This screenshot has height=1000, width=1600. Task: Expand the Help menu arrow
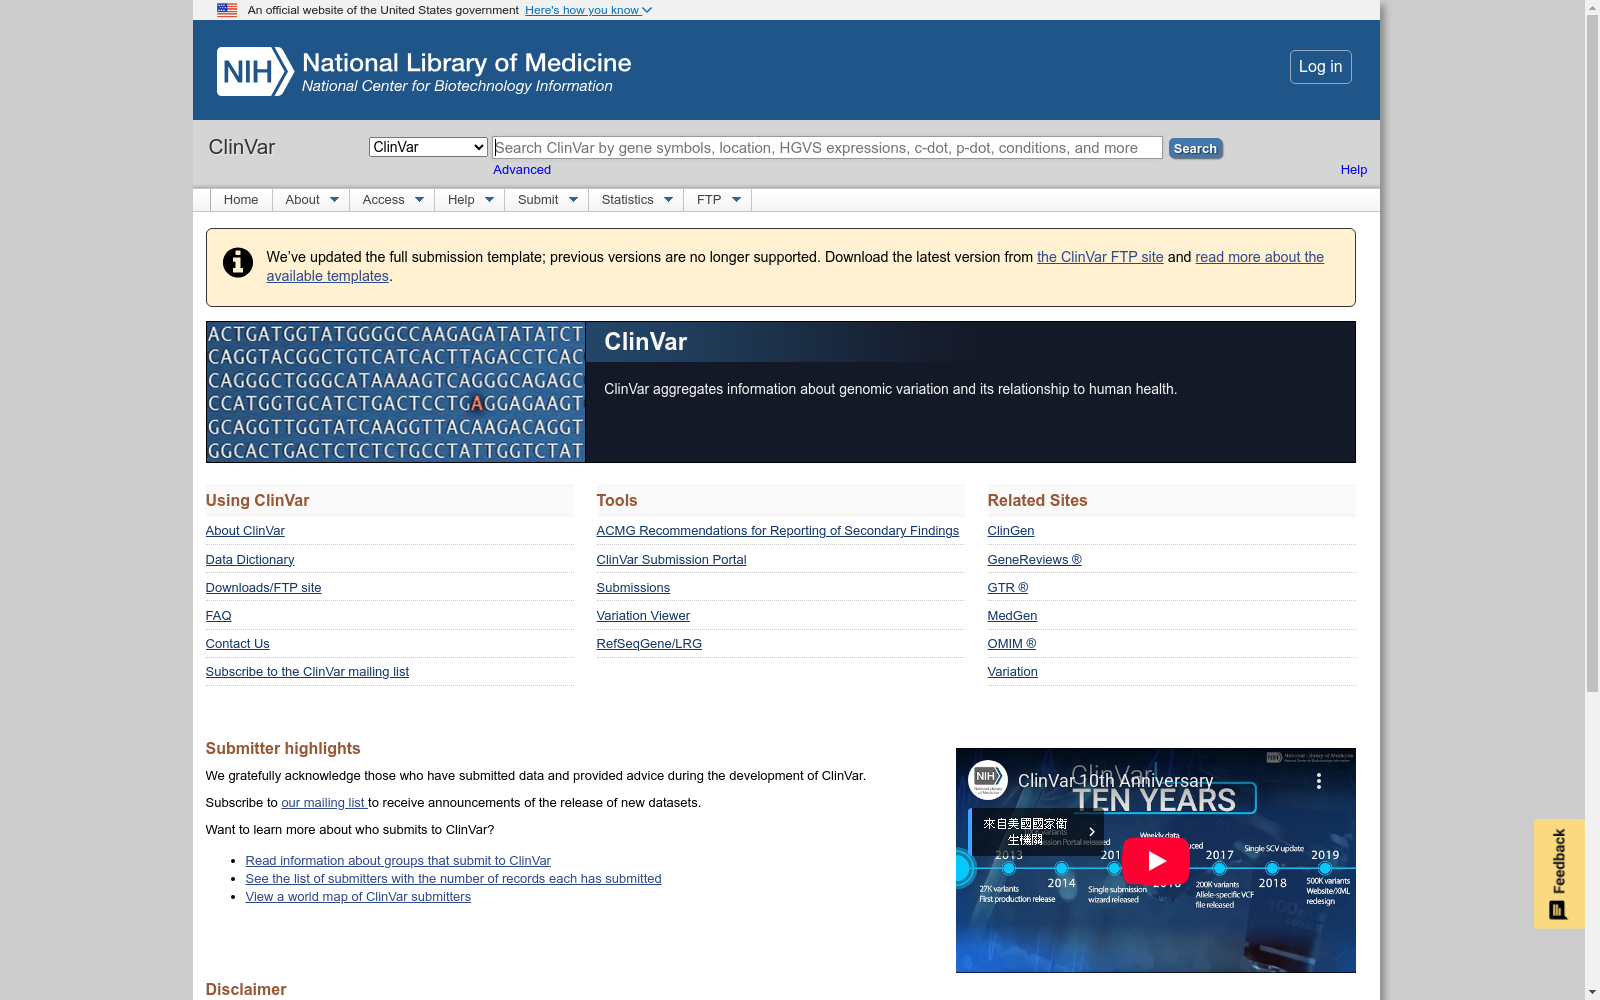pyautogui.click(x=489, y=200)
